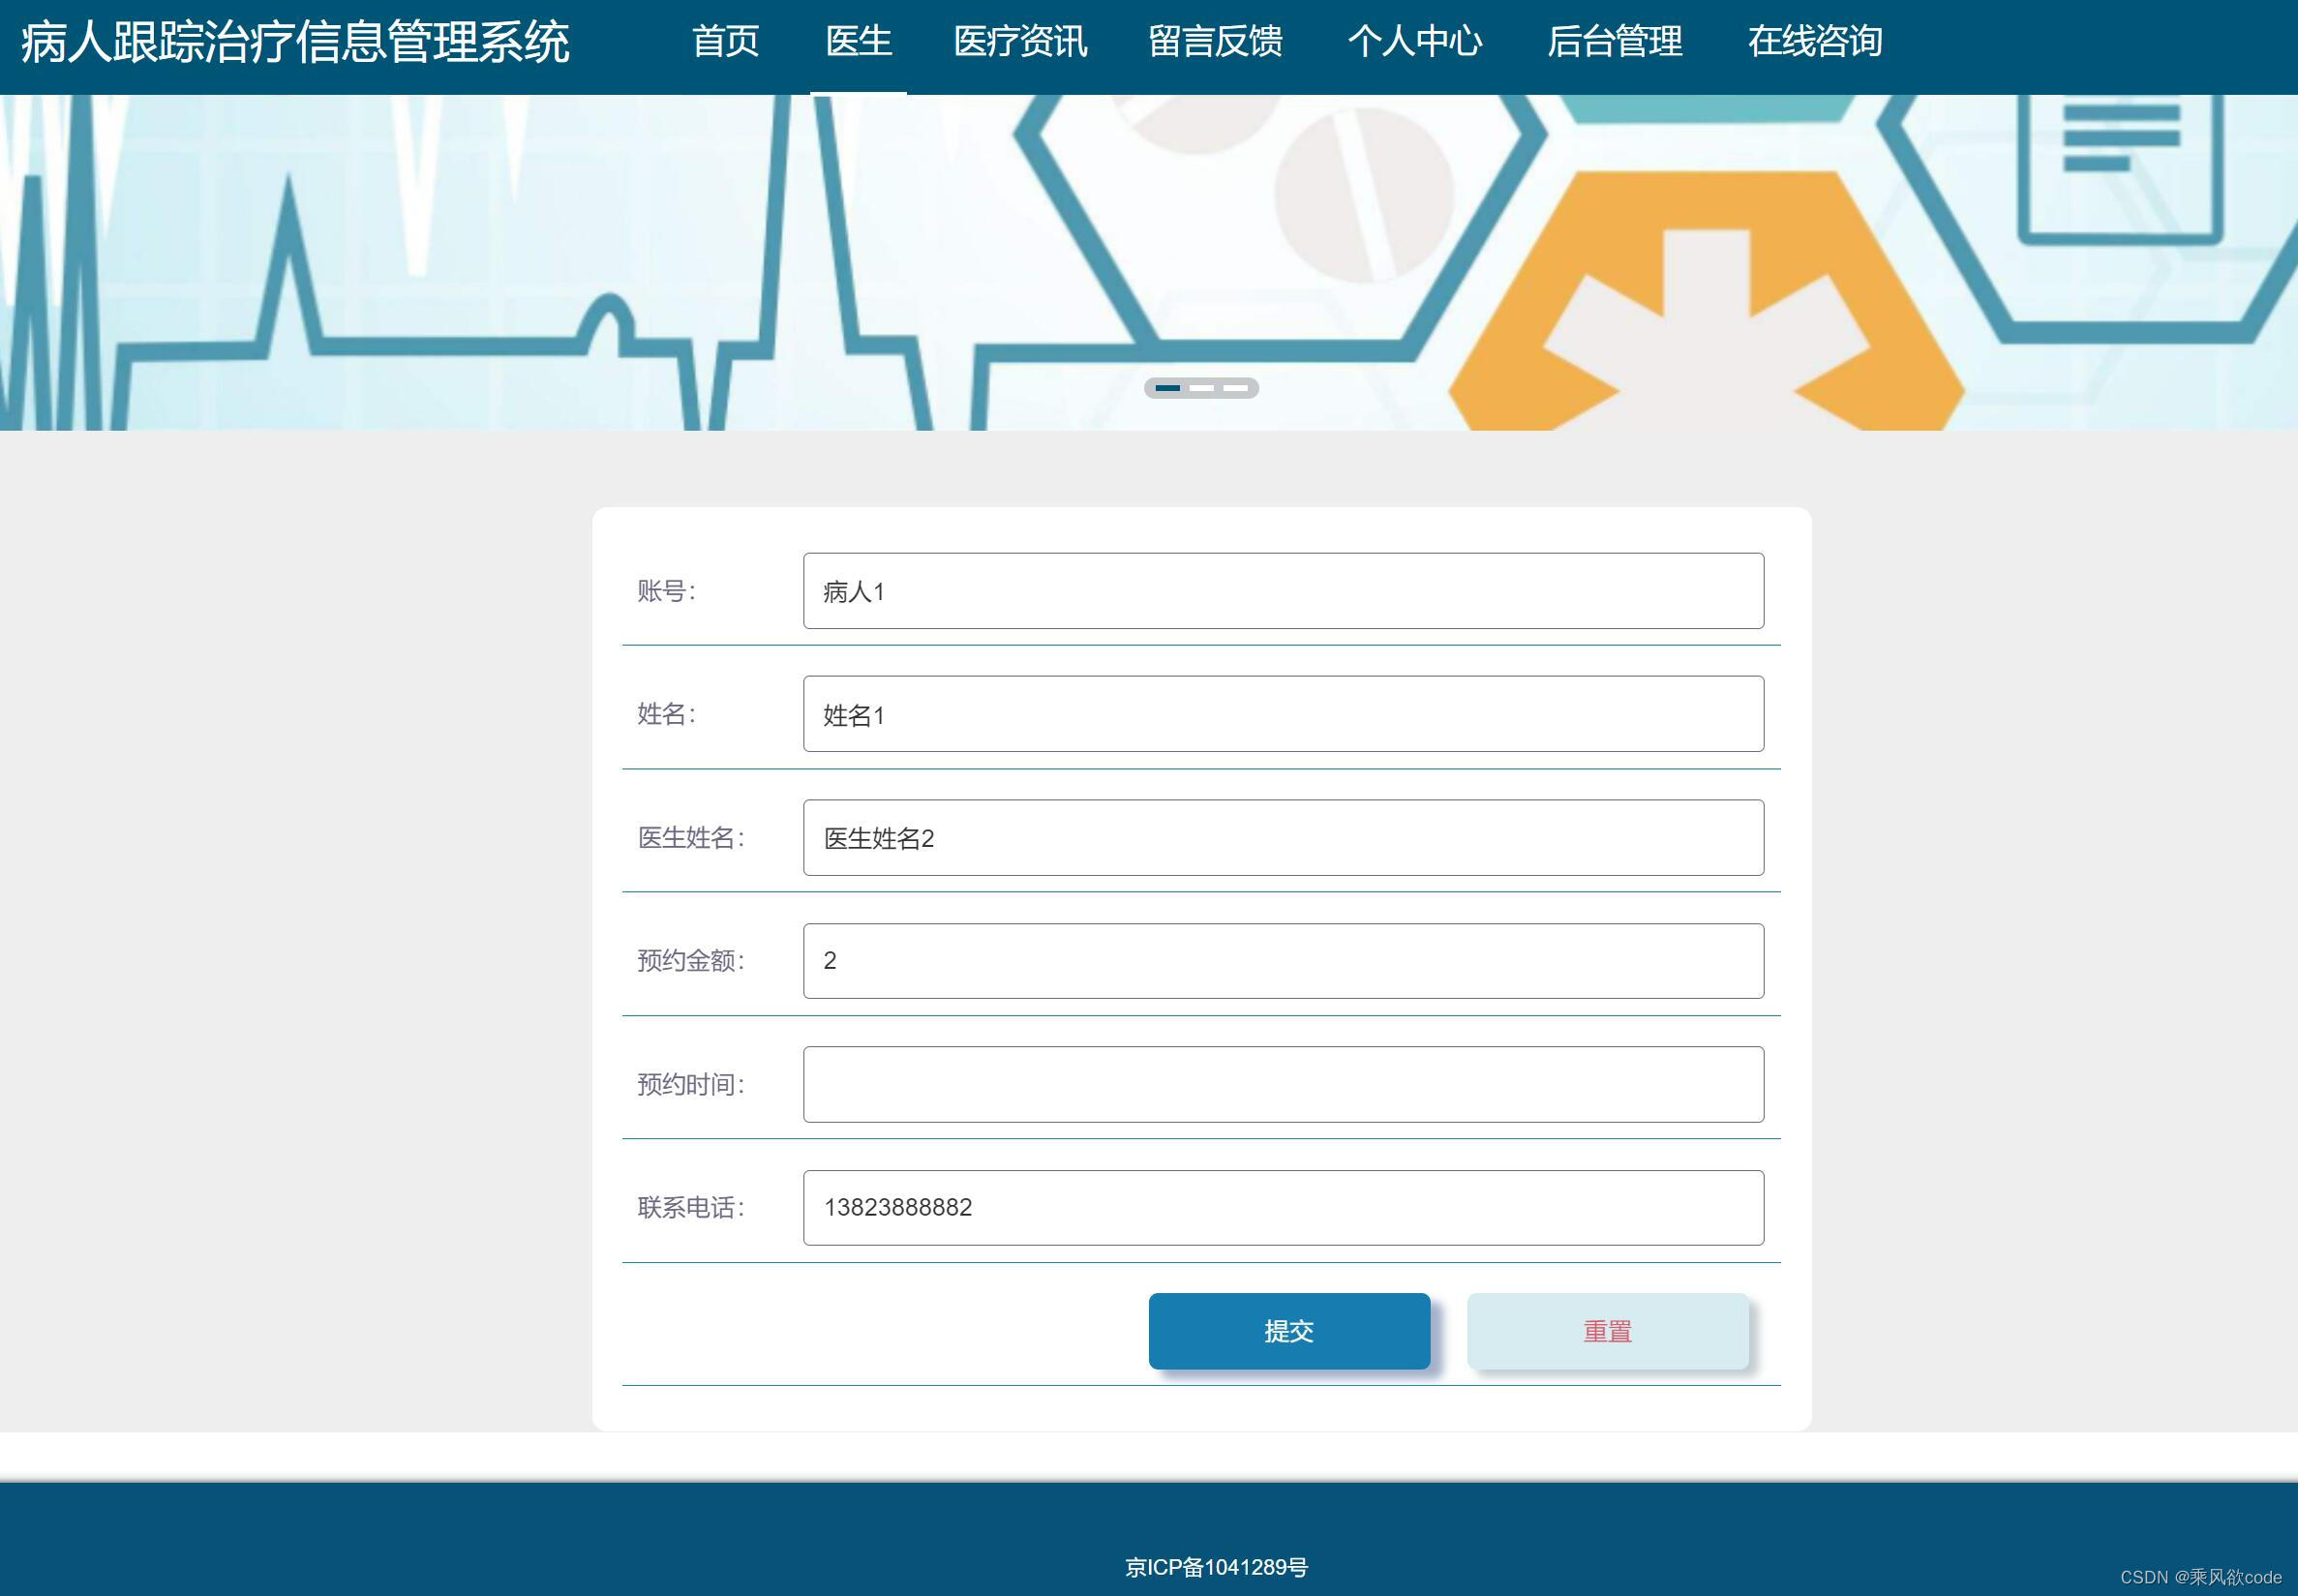Click the 账号 input containing 病人1

tap(1283, 590)
